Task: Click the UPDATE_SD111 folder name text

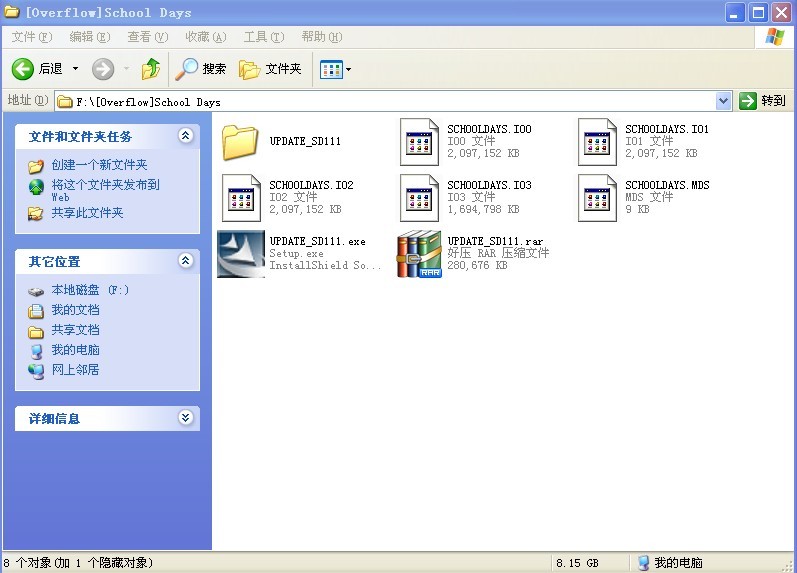Action: [x=305, y=141]
